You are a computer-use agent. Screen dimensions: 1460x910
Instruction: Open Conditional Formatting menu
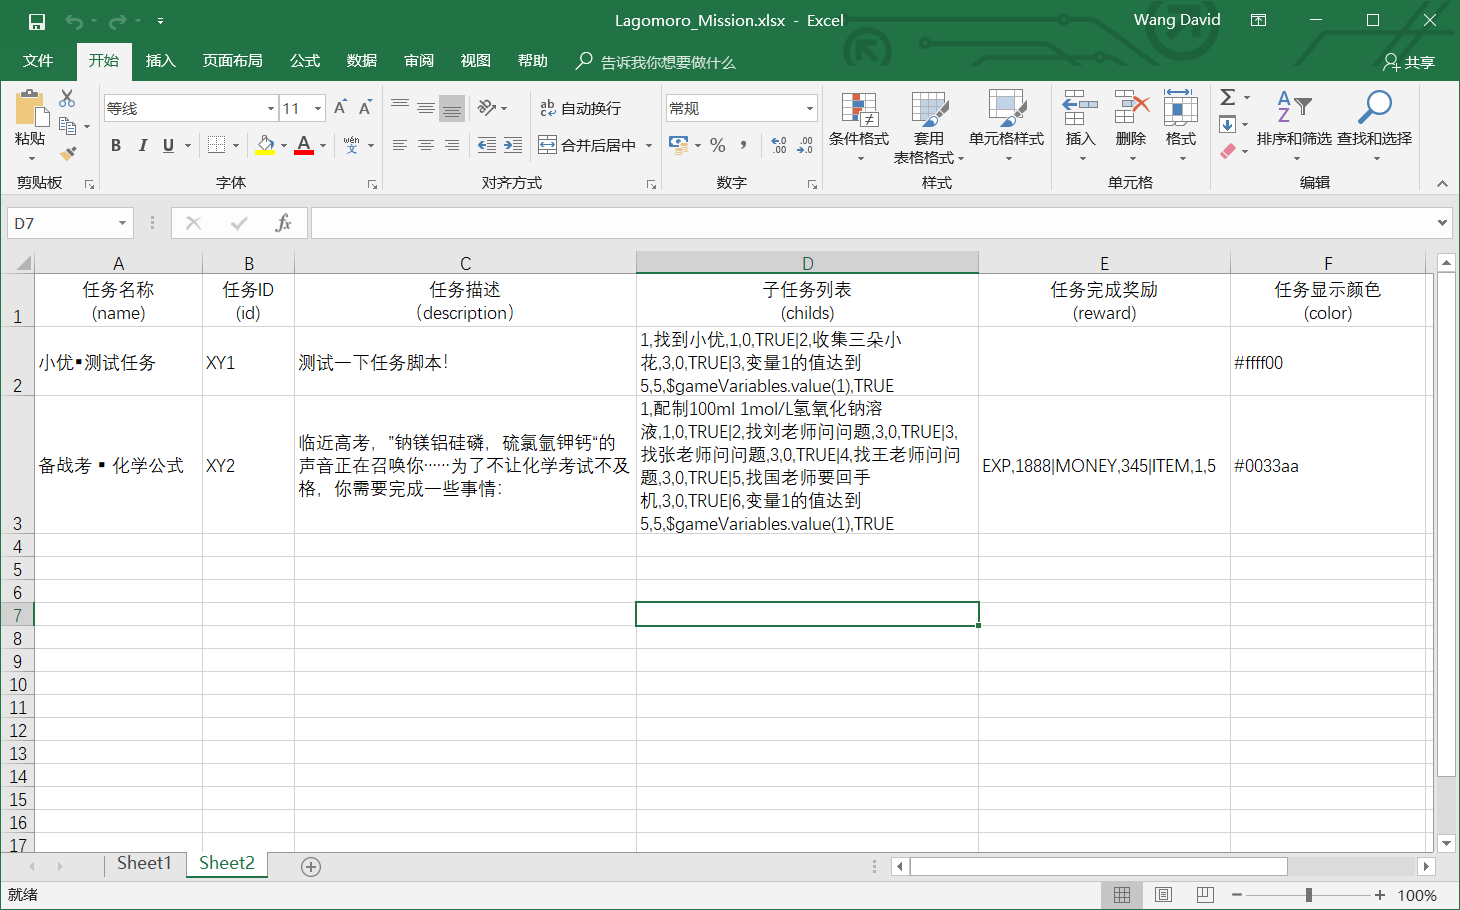(x=859, y=127)
